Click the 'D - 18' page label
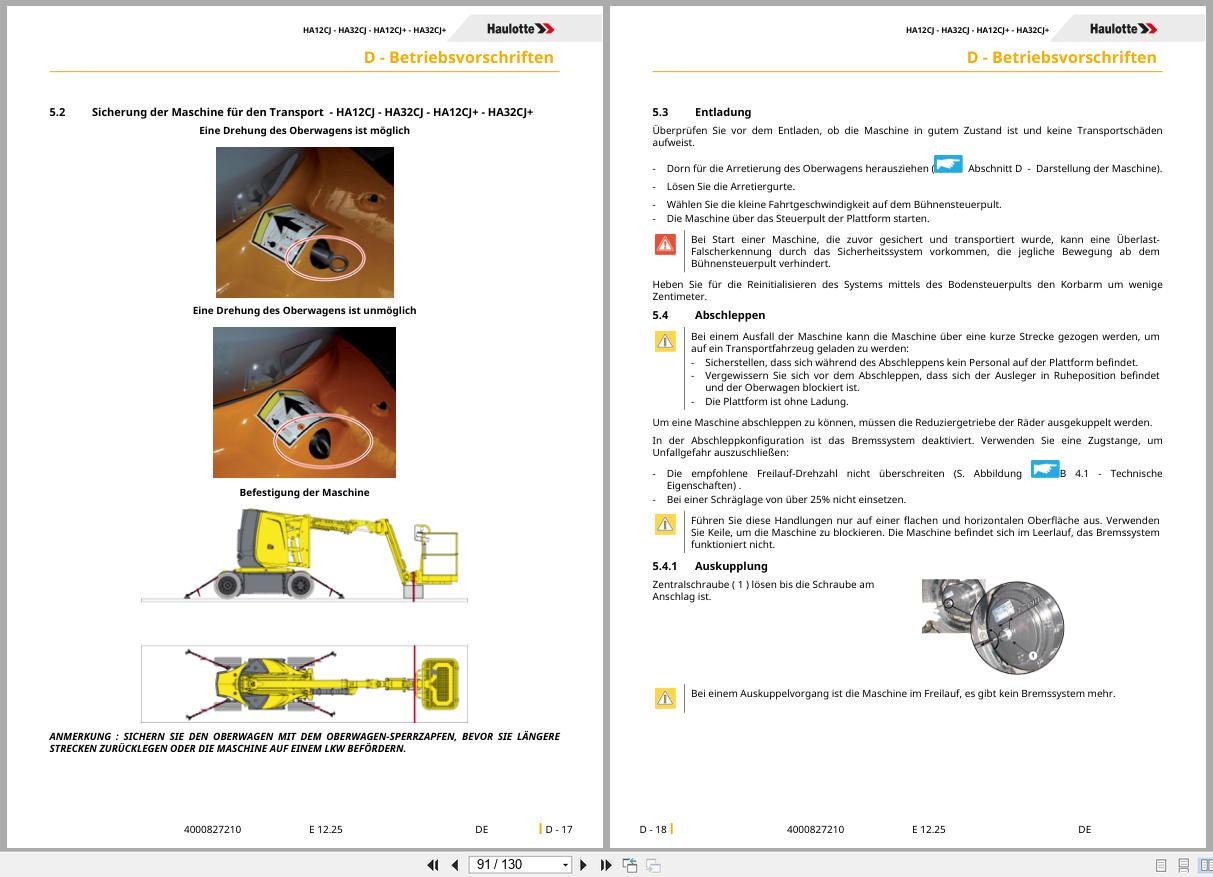The width and height of the screenshot is (1213, 877). 653,829
